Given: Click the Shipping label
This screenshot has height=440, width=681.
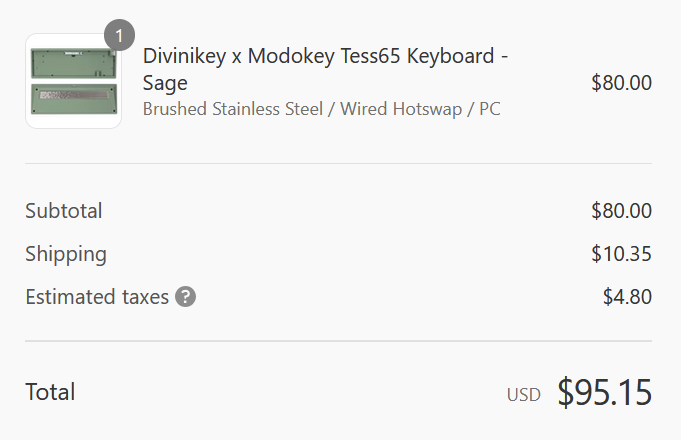Looking at the screenshot, I should click(x=66, y=254).
